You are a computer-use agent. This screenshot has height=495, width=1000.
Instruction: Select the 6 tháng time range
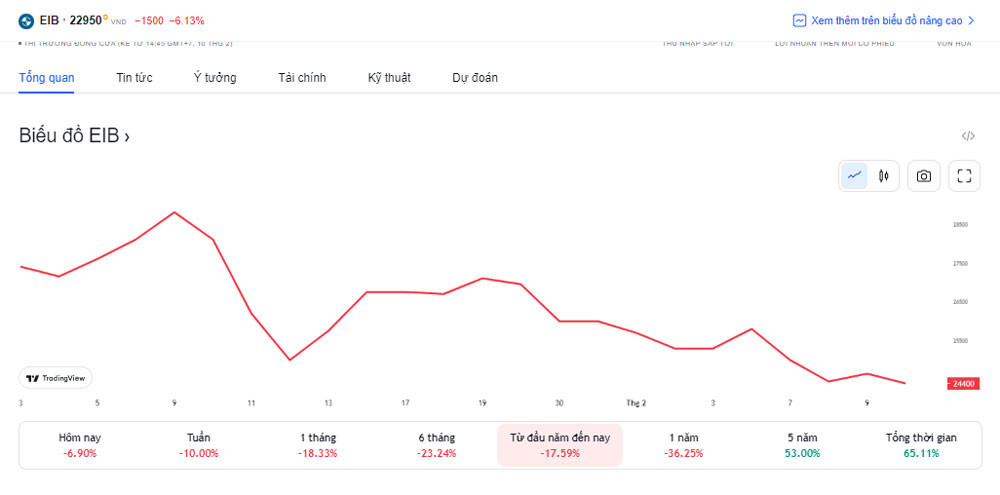(436, 445)
